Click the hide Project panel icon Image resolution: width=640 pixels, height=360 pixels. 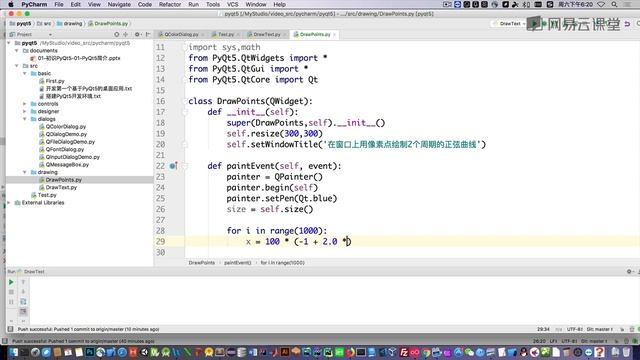[x=148, y=35]
